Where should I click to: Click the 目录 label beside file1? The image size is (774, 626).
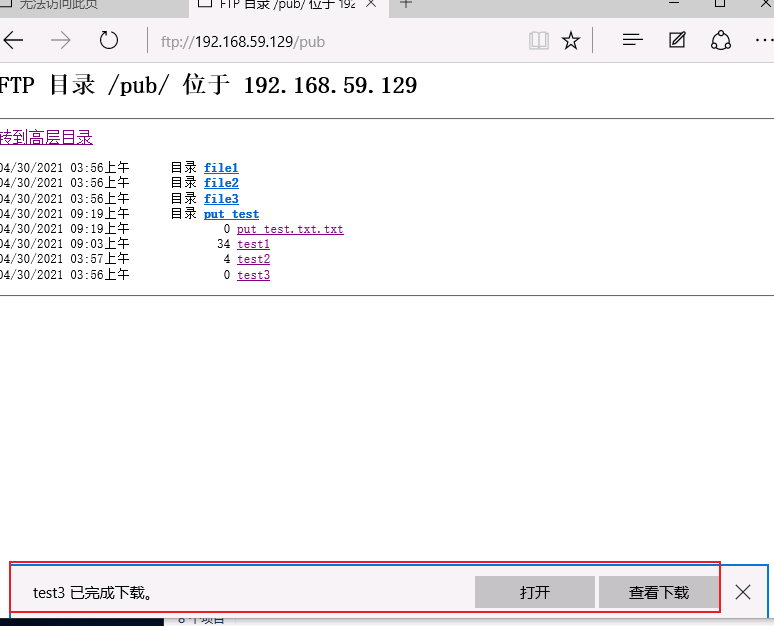tap(184, 168)
